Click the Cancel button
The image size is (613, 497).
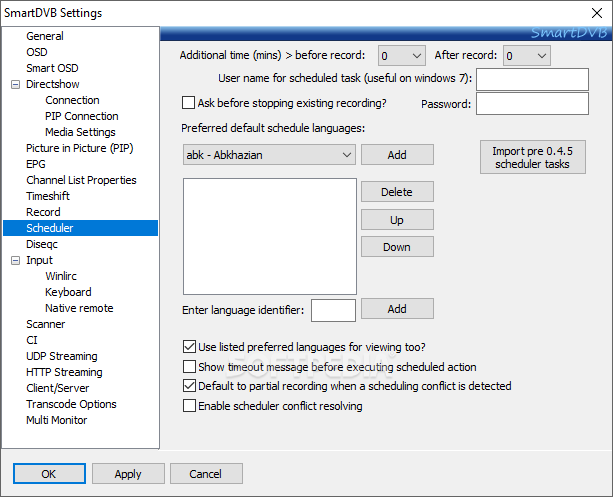point(206,474)
